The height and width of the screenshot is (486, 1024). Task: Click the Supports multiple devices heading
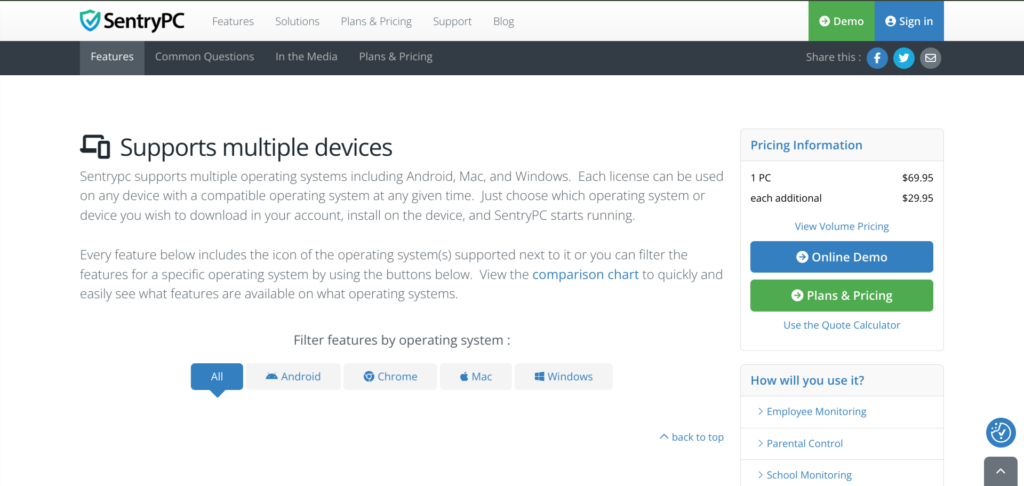256,148
